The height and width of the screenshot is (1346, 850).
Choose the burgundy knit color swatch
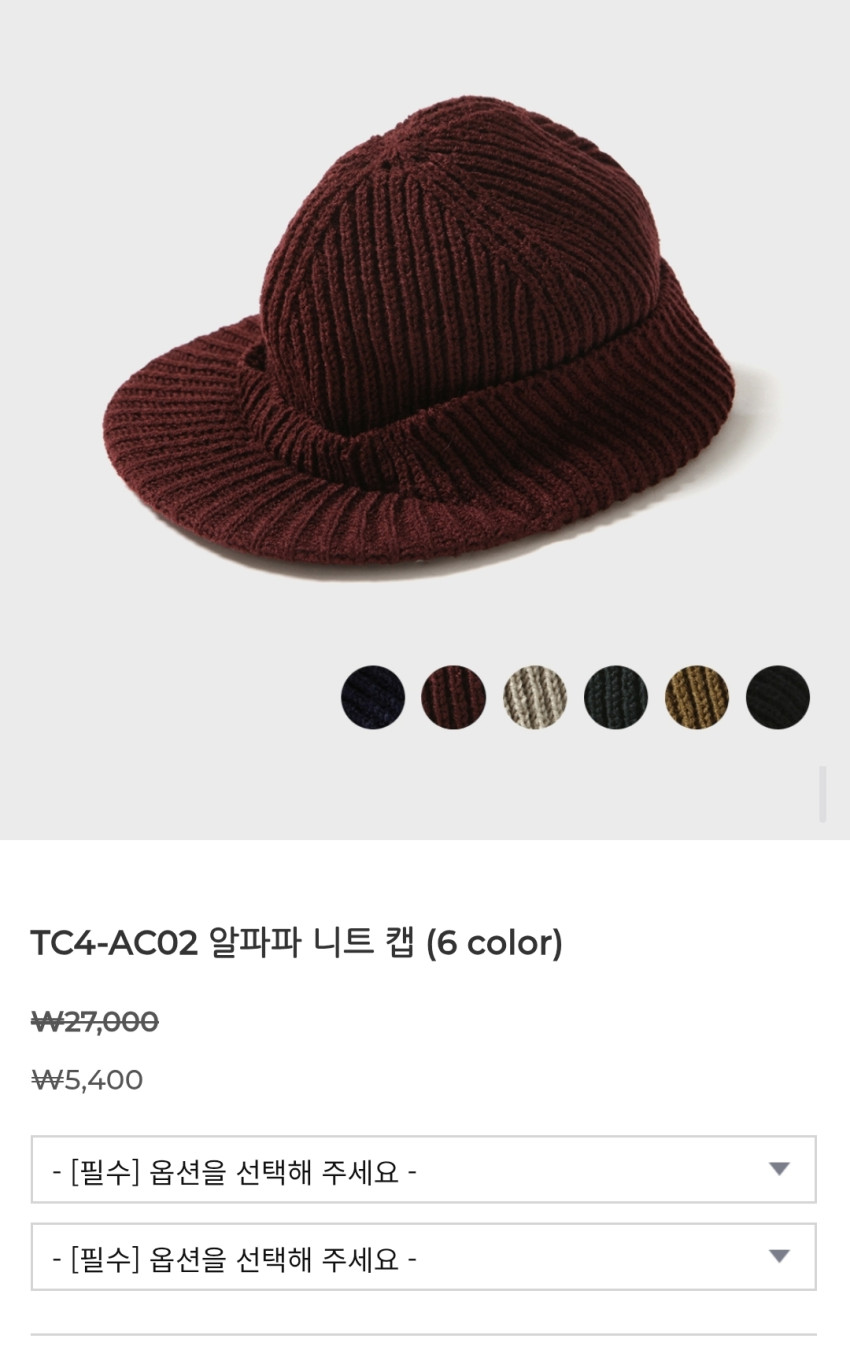(x=454, y=697)
